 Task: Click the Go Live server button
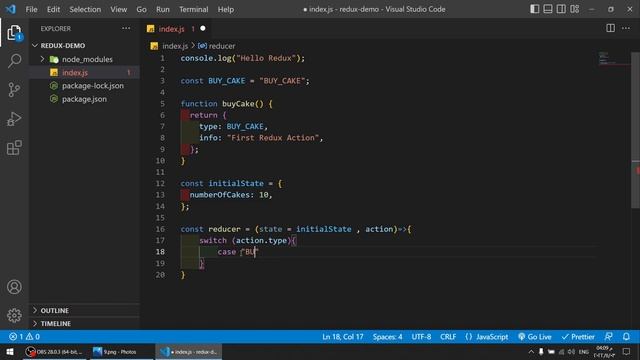tap(535, 337)
